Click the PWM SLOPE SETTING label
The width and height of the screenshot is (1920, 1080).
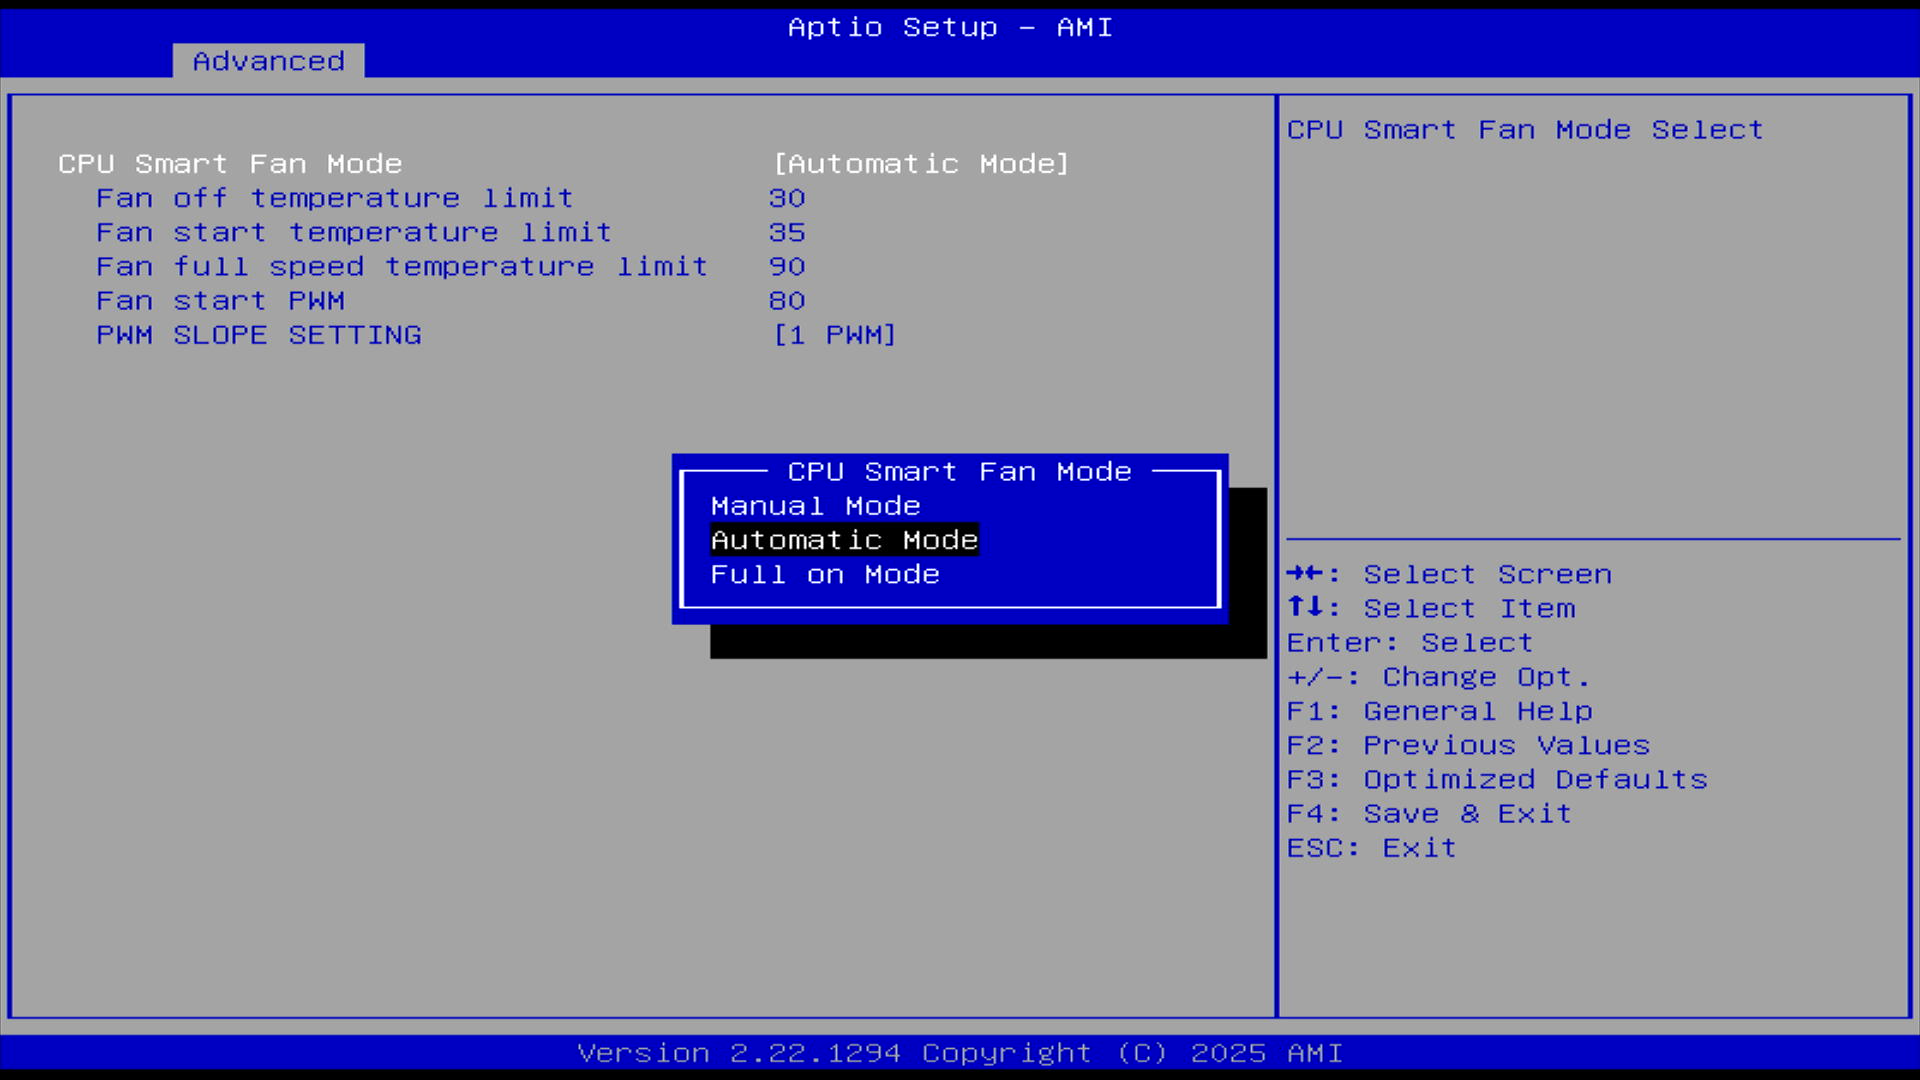(x=259, y=335)
